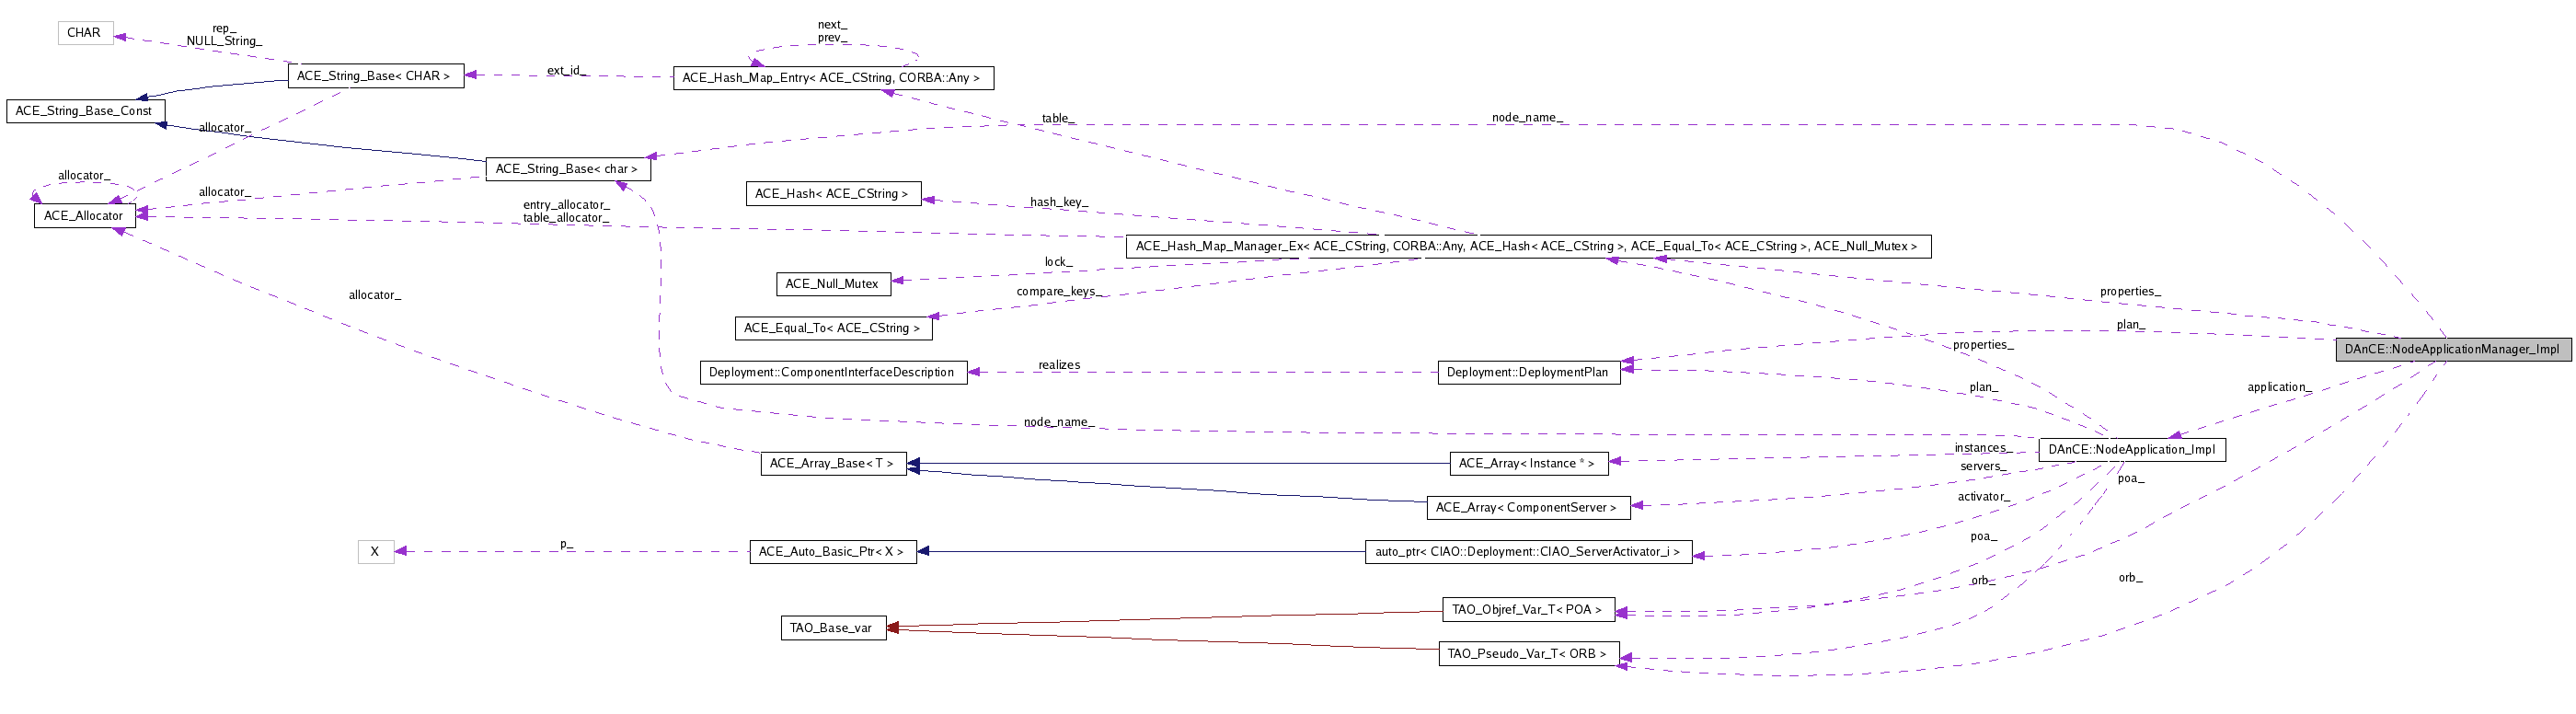Click the instances_ edge label

click(x=1984, y=448)
